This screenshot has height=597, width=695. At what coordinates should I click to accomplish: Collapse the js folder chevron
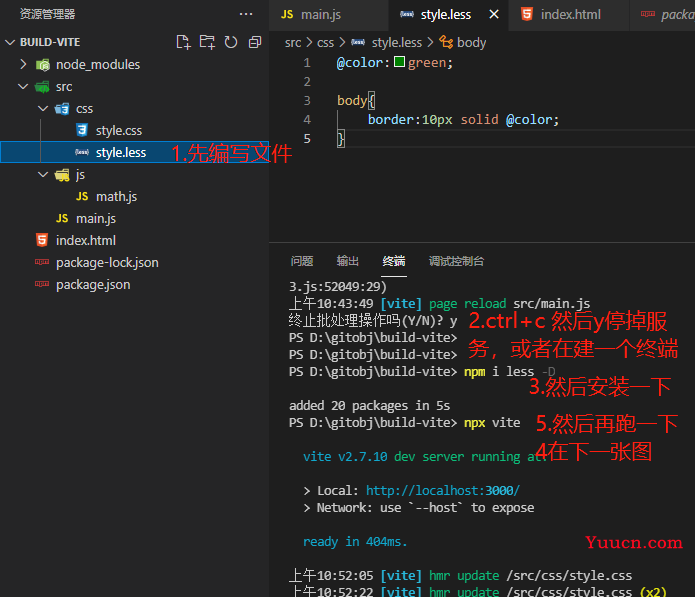[43, 175]
